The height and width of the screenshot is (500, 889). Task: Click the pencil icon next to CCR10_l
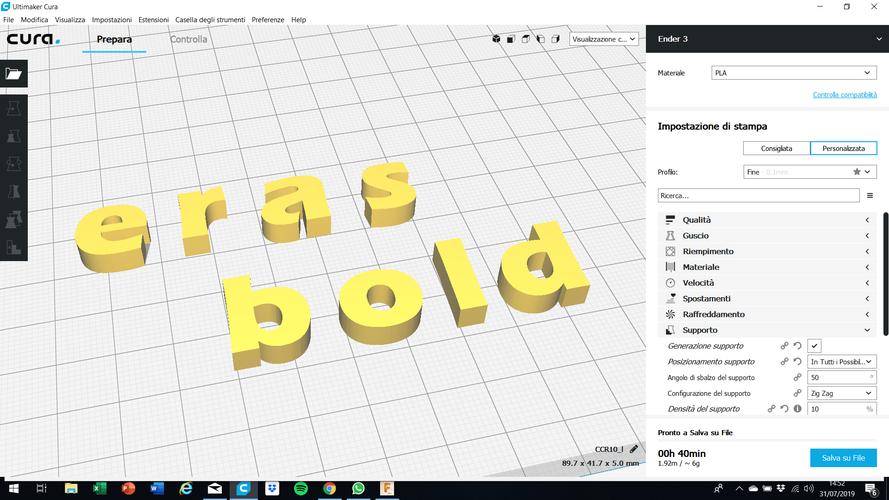coord(634,449)
